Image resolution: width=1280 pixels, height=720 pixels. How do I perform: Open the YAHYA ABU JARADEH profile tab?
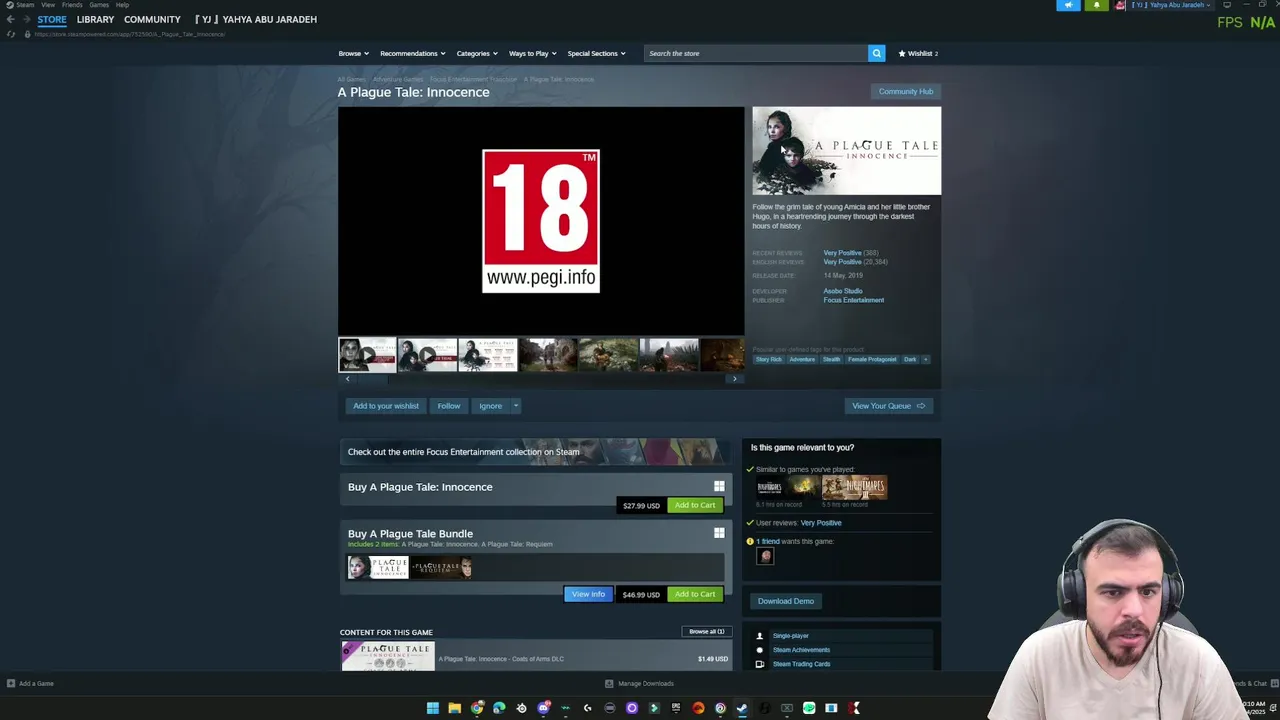click(256, 19)
